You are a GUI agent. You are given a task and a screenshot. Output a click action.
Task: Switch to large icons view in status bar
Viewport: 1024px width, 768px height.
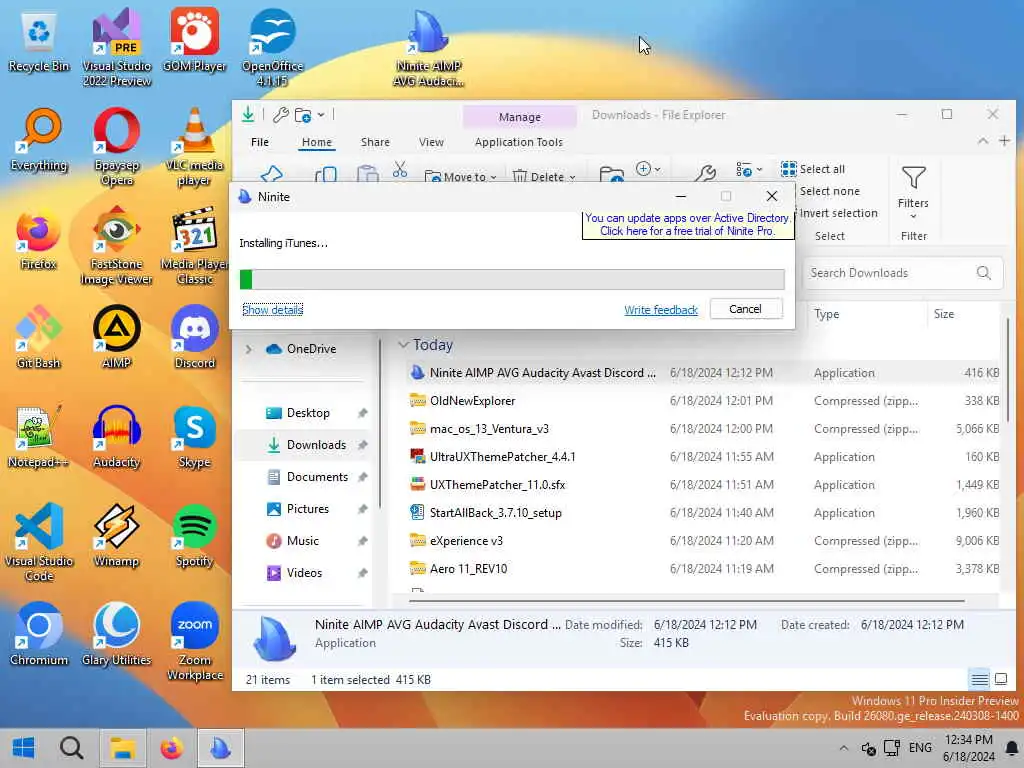(x=1000, y=680)
